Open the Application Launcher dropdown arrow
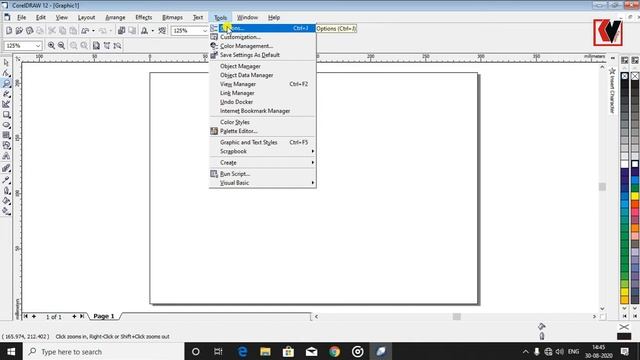This screenshot has height=360, width=640. (153, 31)
